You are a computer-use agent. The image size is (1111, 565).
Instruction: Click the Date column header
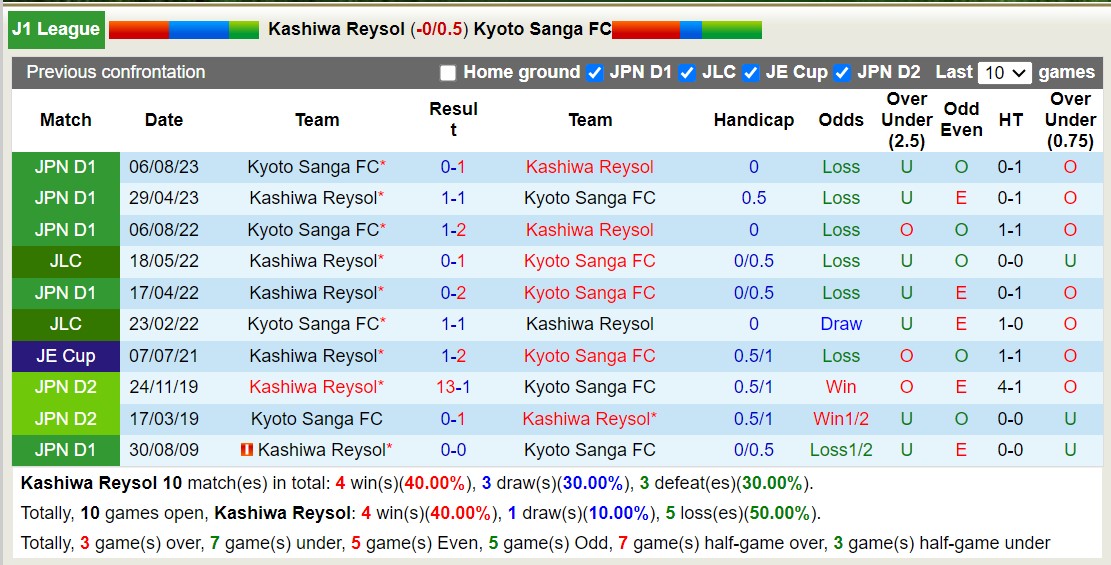(x=164, y=120)
